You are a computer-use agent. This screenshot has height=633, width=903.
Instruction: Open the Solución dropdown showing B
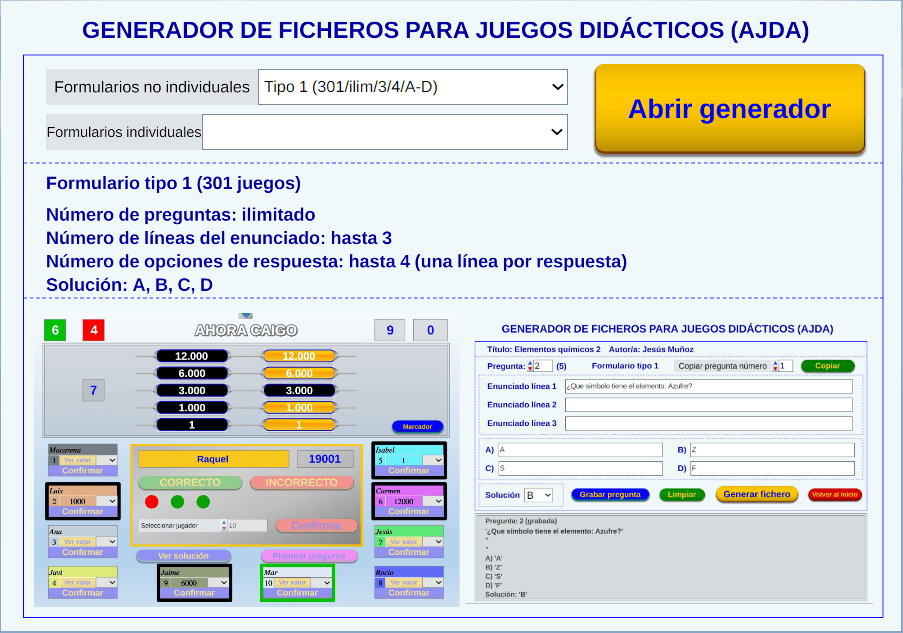click(x=538, y=495)
